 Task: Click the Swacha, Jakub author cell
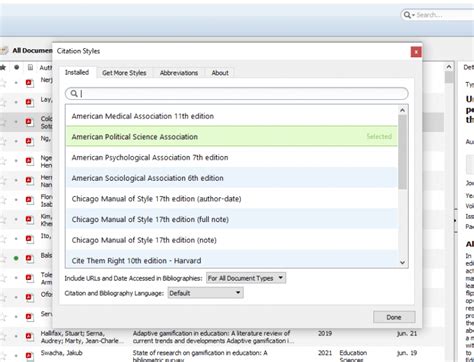click(x=62, y=353)
